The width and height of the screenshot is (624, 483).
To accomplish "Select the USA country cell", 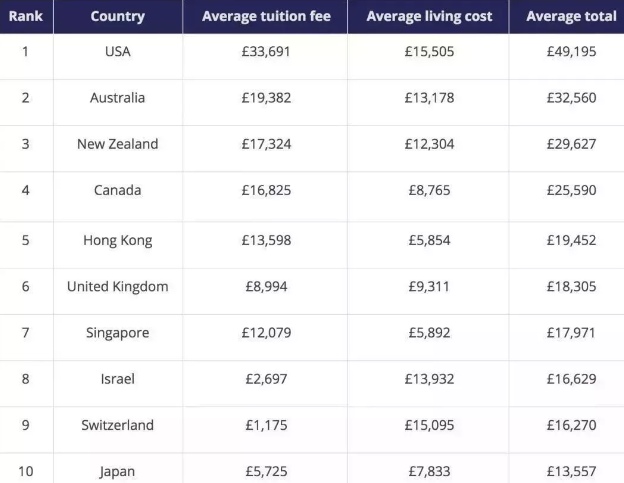I will tap(117, 51).
